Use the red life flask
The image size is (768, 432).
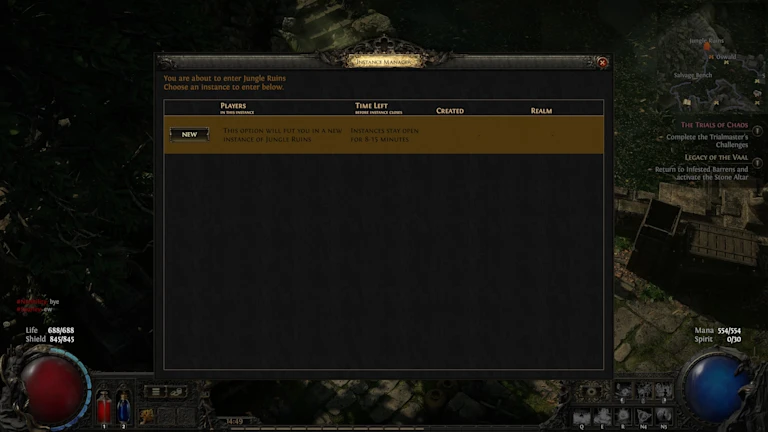pos(104,408)
